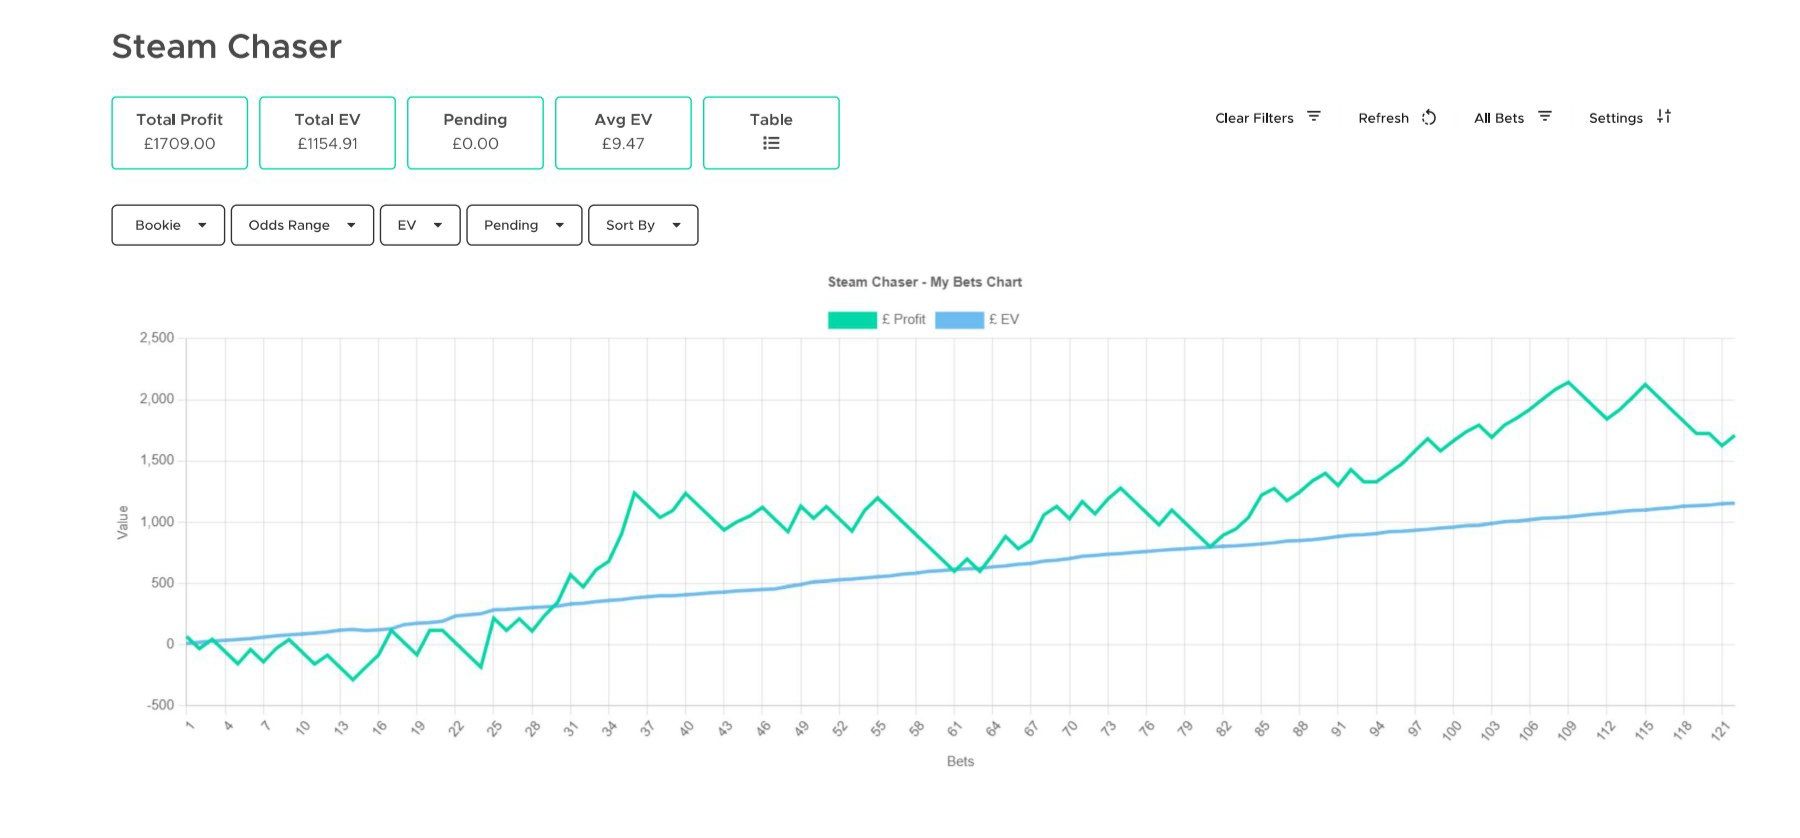Click the Settings label
Screen dimensions: 1800x838
point(1616,118)
